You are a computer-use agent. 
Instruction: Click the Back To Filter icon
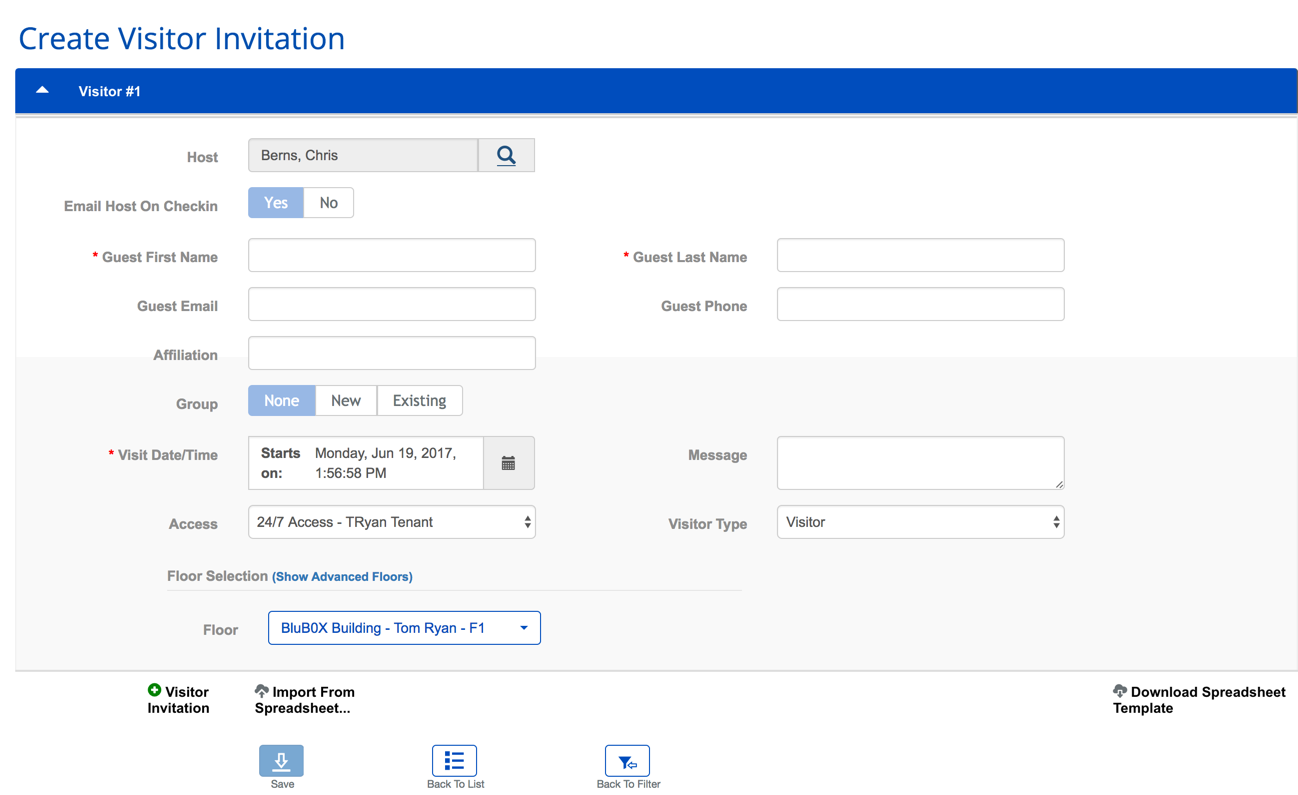coord(627,760)
